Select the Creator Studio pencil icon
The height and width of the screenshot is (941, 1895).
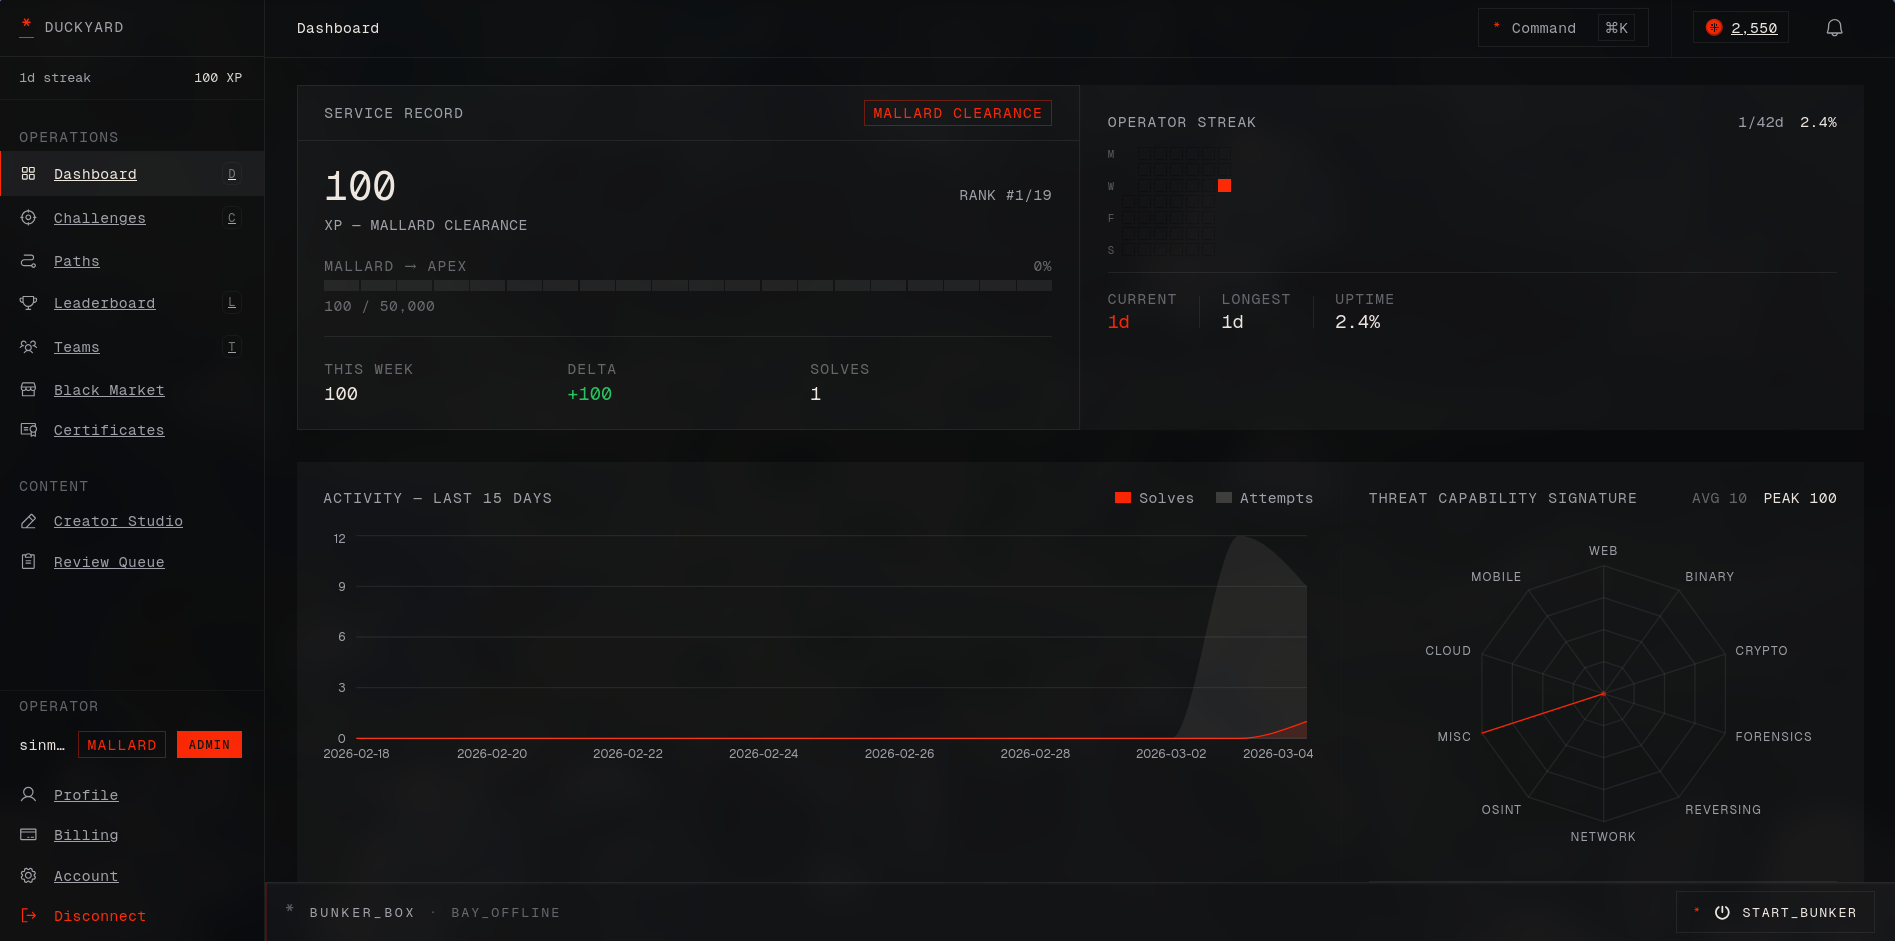pos(29,521)
